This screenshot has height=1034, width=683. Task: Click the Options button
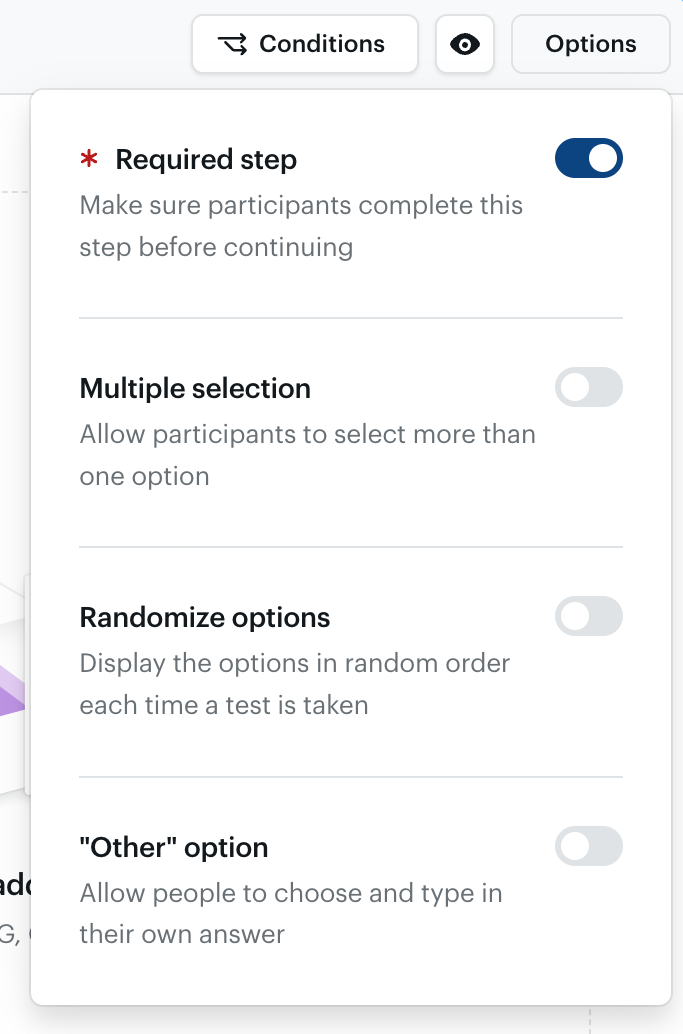coord(590,44)
